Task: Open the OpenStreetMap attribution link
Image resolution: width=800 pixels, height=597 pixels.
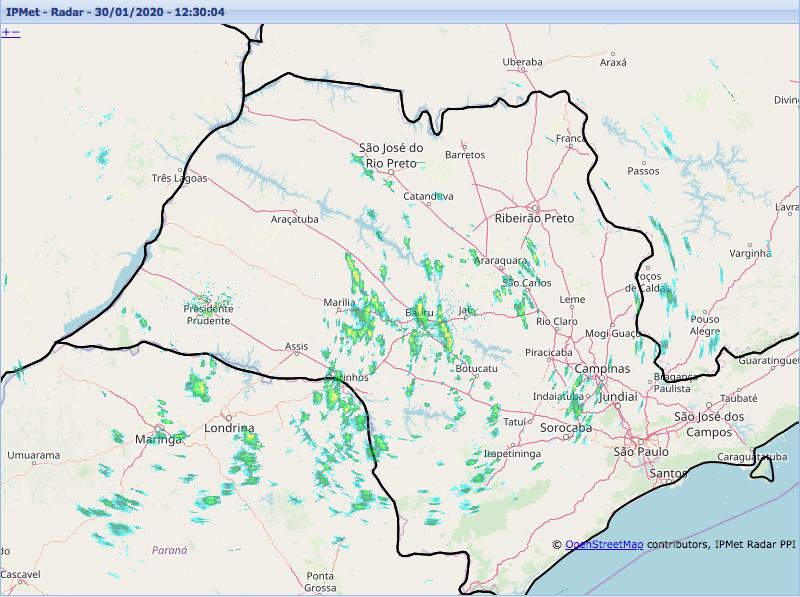Action: coord(604,544)
